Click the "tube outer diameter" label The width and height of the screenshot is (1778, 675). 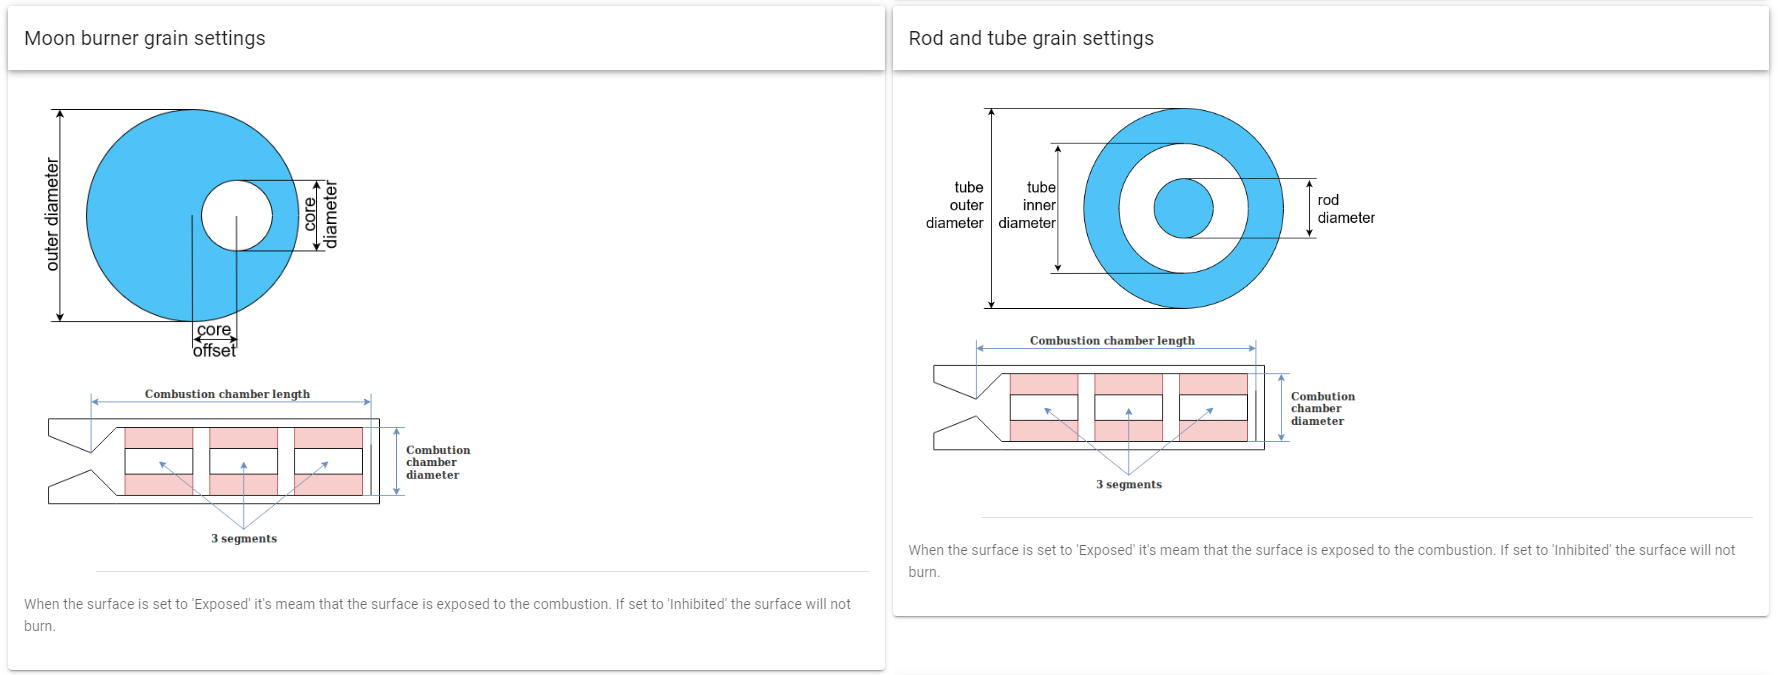click(x=956, y=205)
